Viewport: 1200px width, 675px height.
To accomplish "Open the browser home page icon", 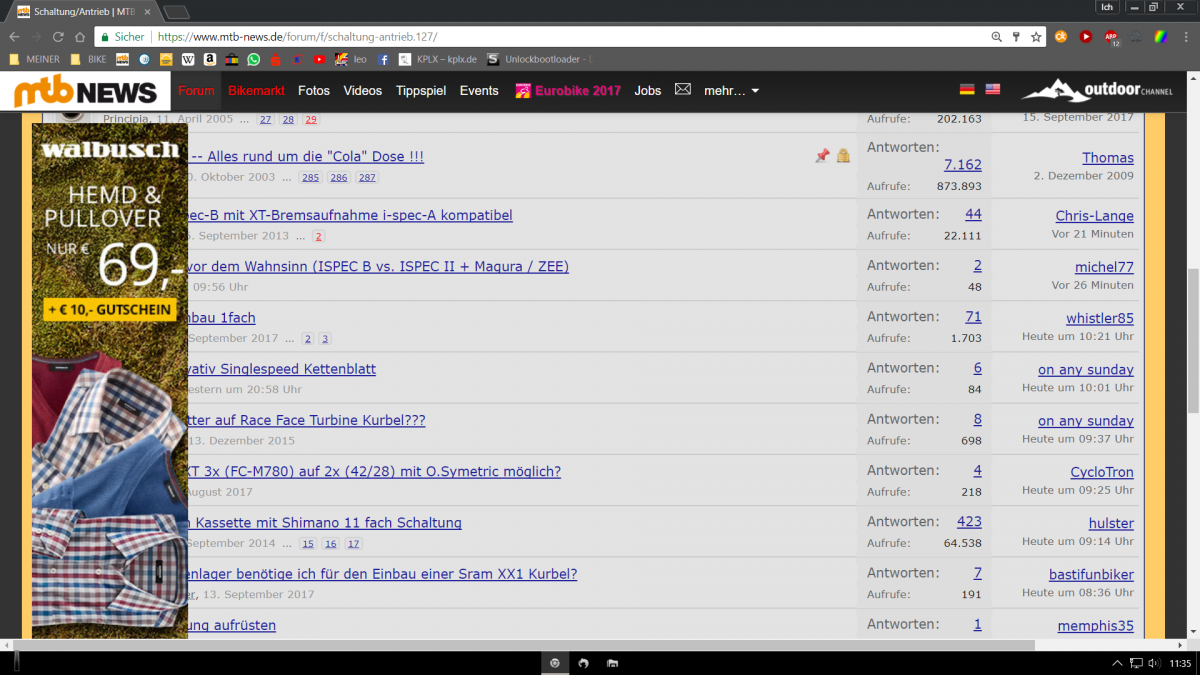I will pos(79,36).
